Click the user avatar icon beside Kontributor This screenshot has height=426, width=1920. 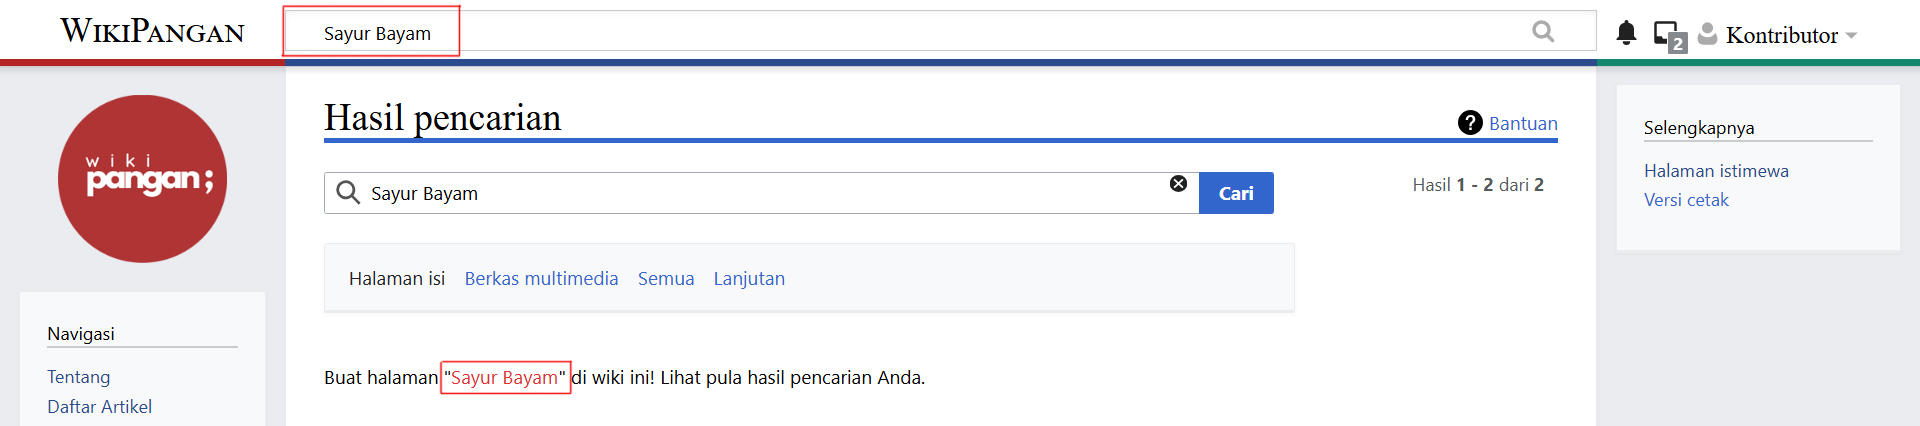[x=1708, y=34]
